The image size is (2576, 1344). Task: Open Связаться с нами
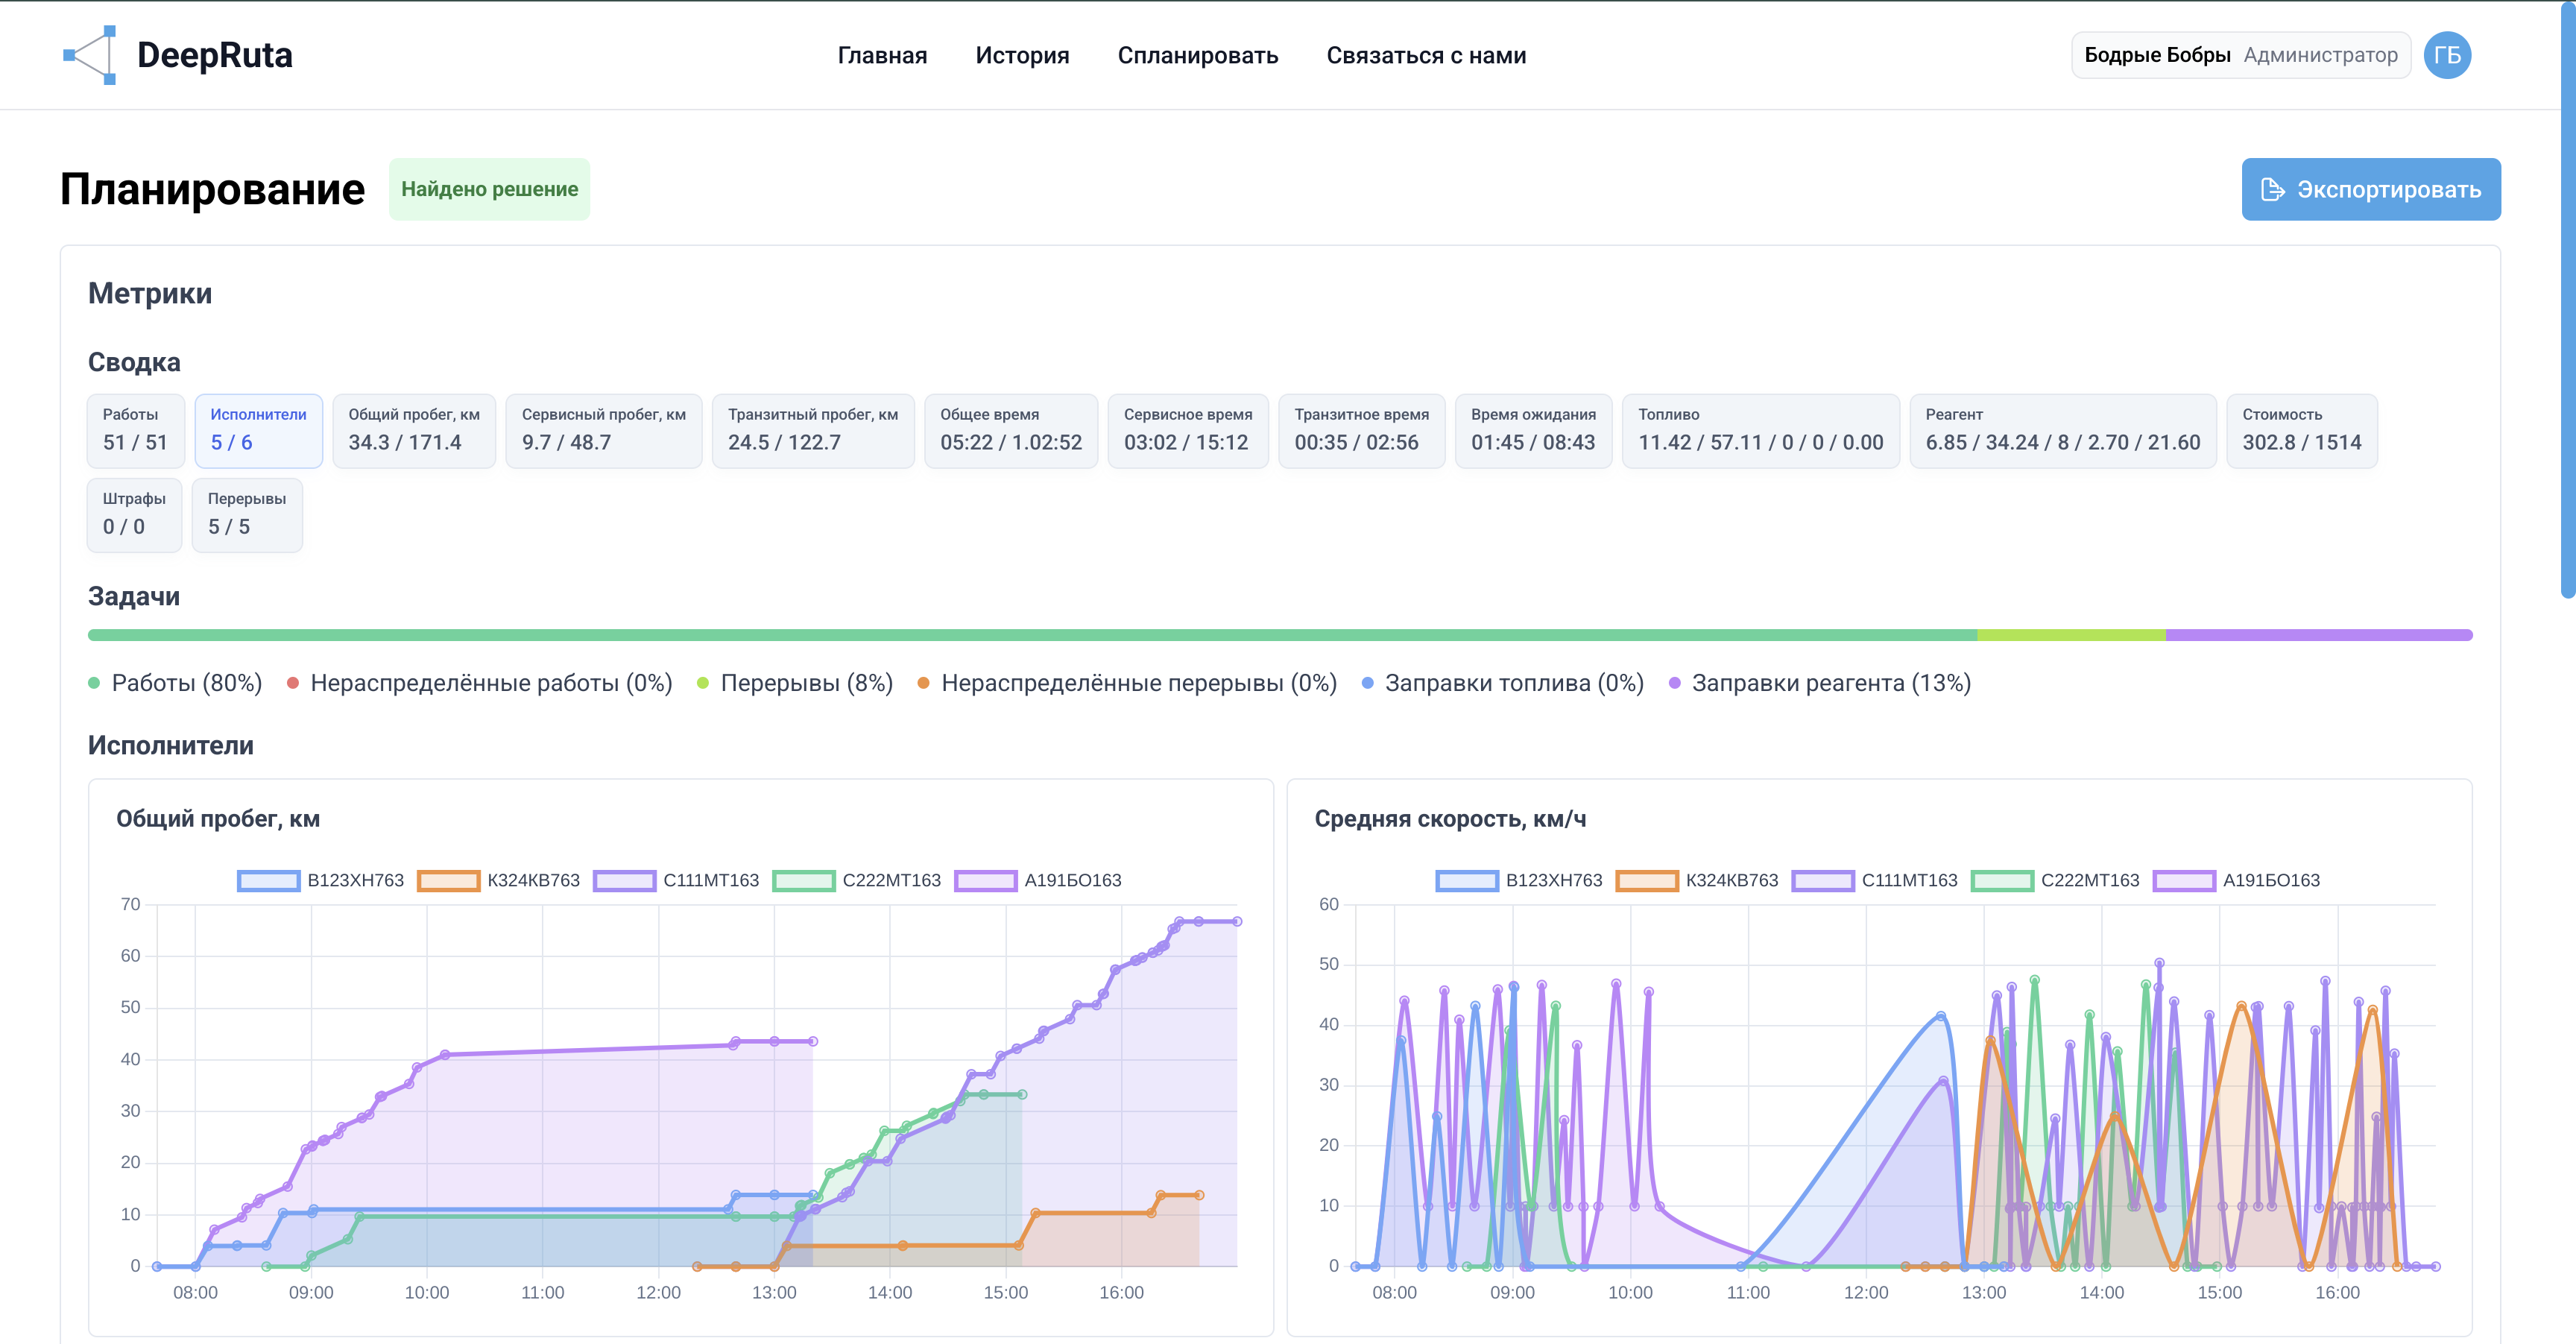(1426, 55)
